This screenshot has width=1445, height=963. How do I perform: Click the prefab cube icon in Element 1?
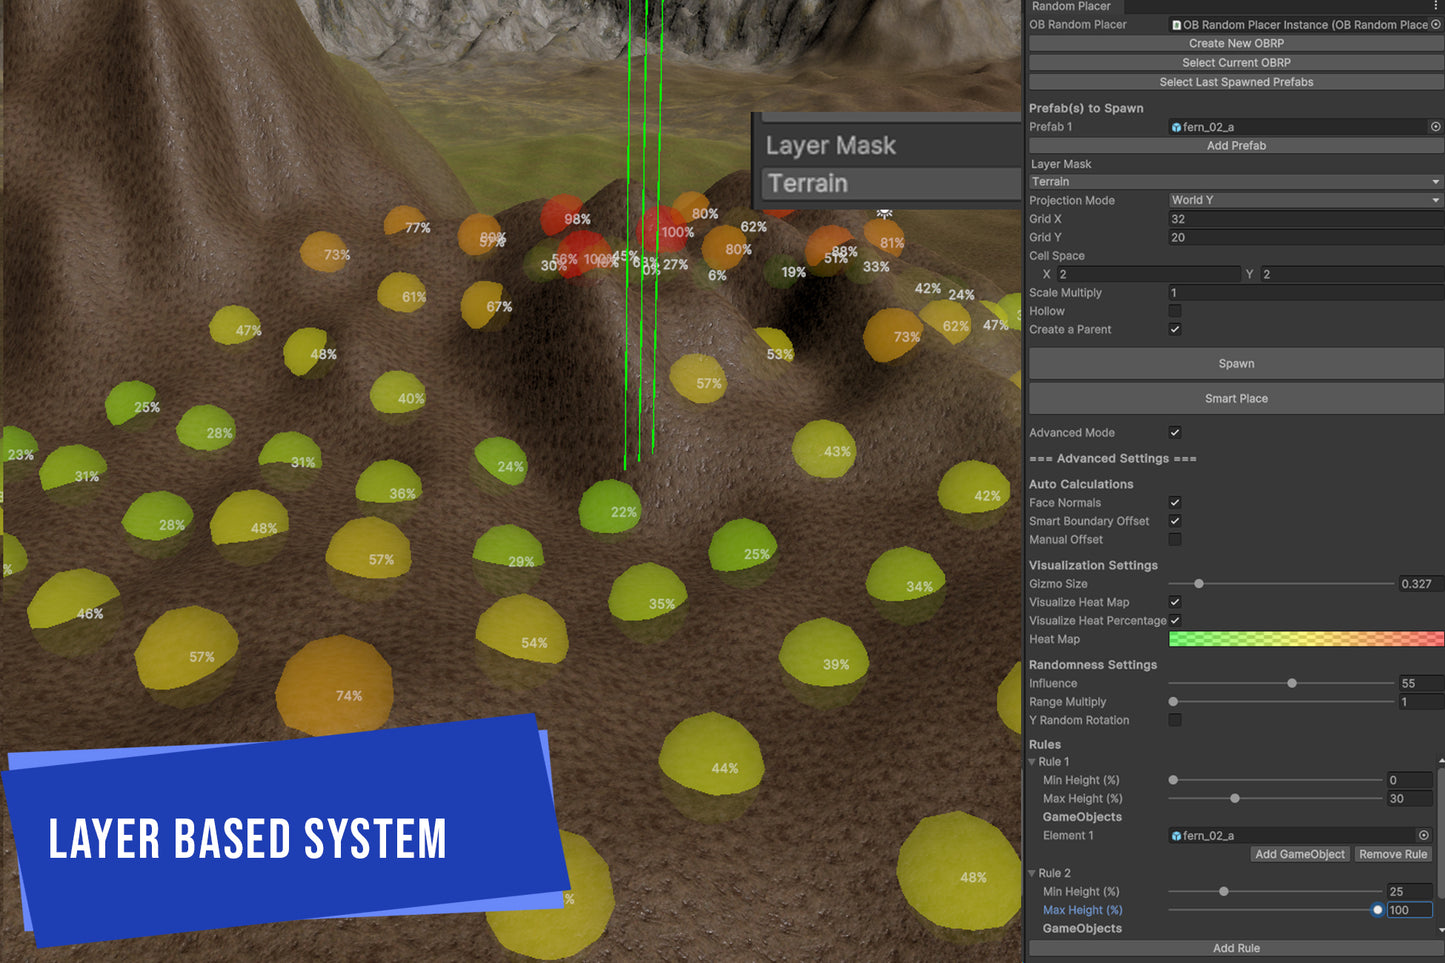point(1176,836)
